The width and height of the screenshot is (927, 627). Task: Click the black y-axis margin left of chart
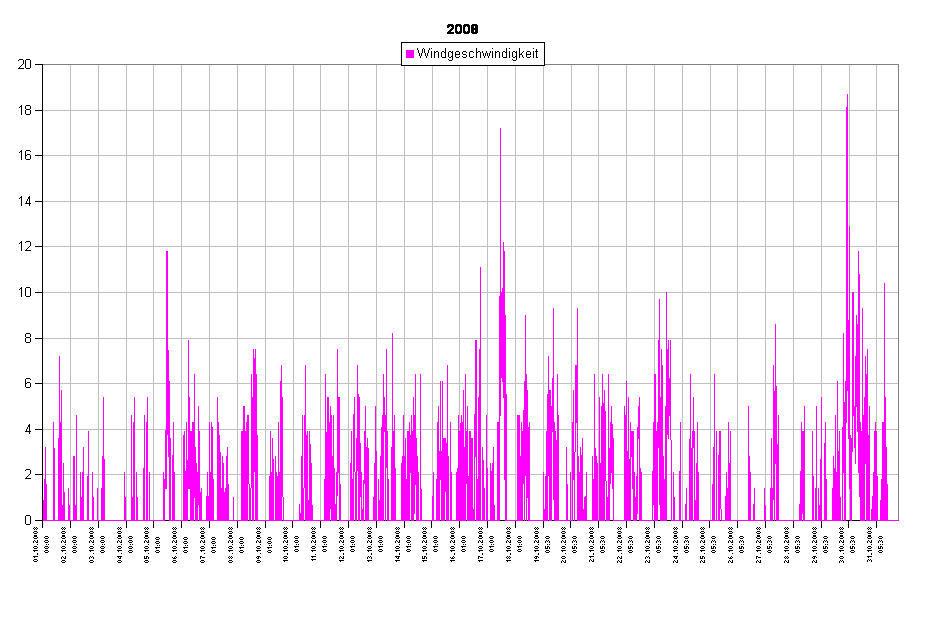coord(20,290)
